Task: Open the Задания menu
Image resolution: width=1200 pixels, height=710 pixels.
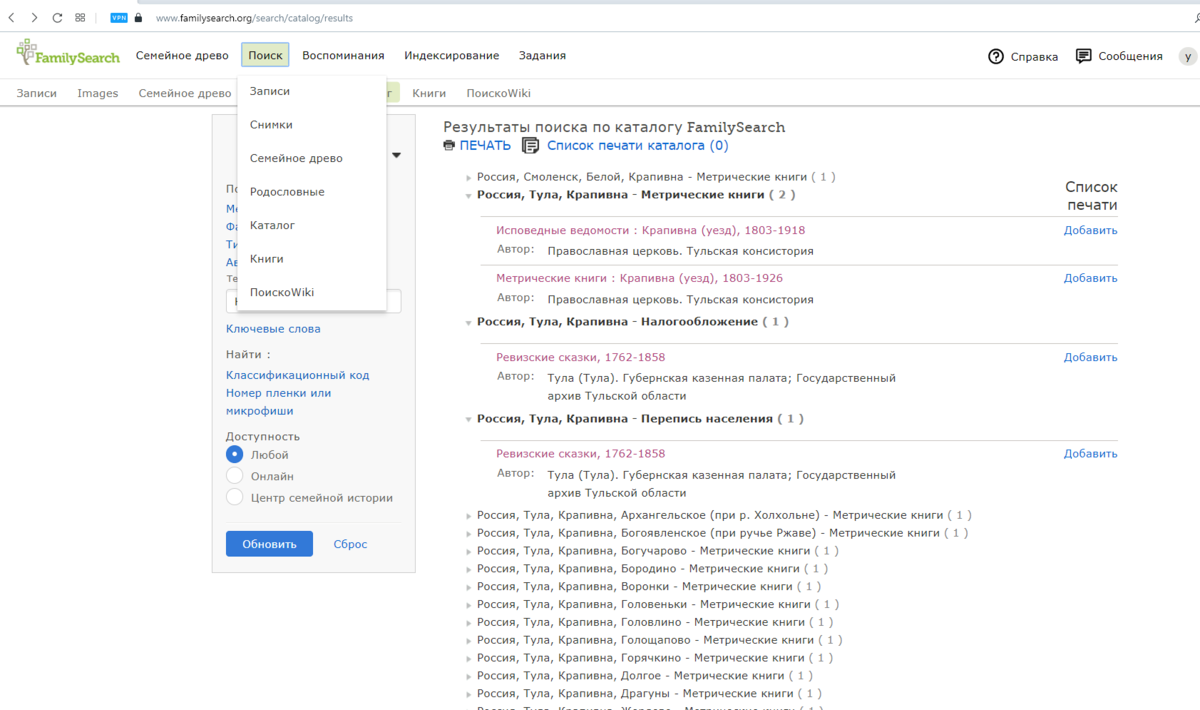Action: pyautogui.click(x=542, y=56)
